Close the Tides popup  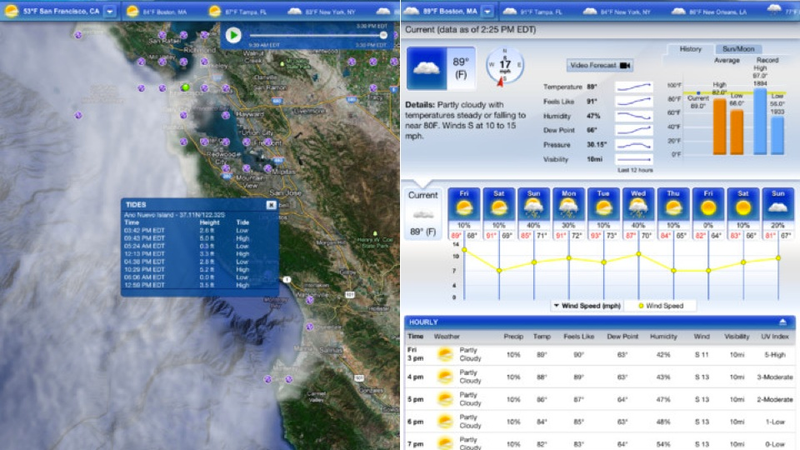point(271,205)
